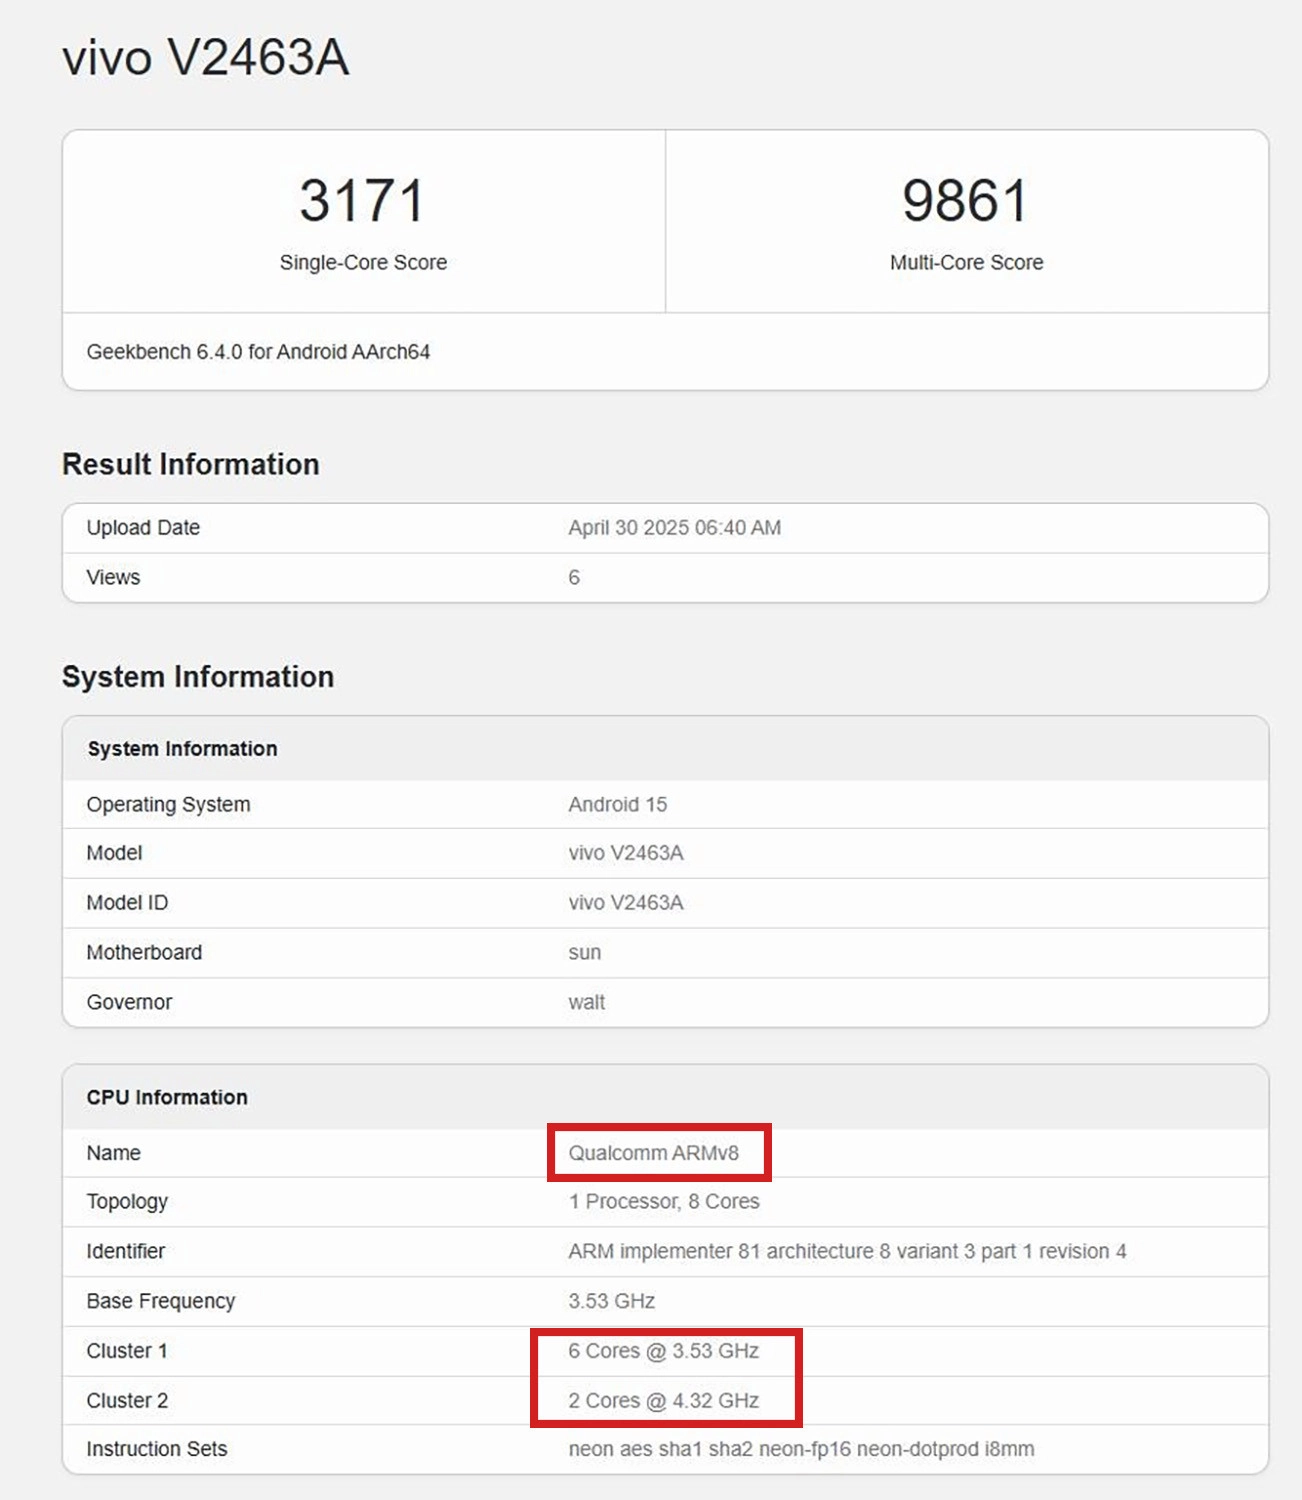Click 'Geekbench 6.4.0 for Android AArch64' text
1302x1500 pixels.
pyautogui.click(x=258, y=352)
